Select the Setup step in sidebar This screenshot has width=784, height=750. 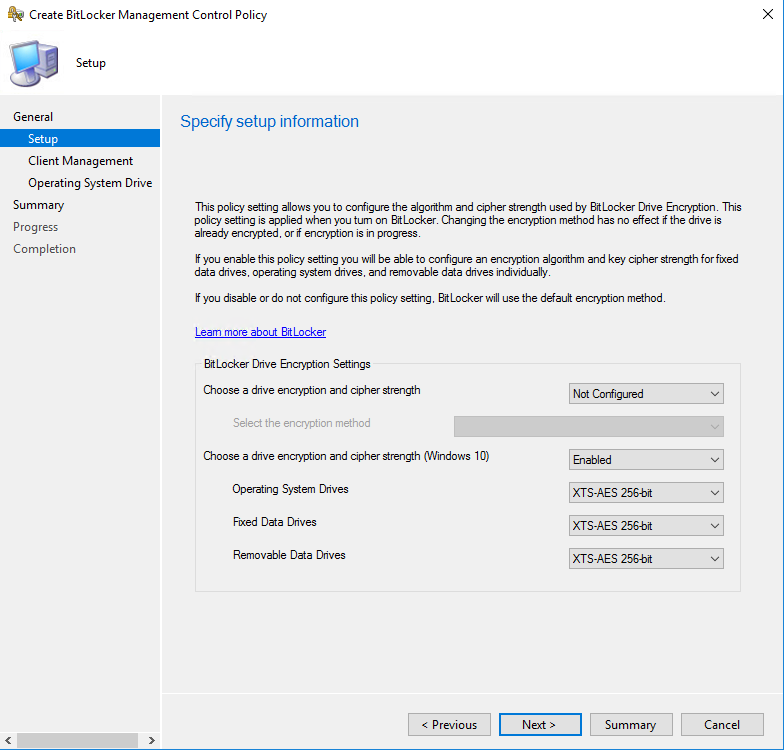click(80, 138)
